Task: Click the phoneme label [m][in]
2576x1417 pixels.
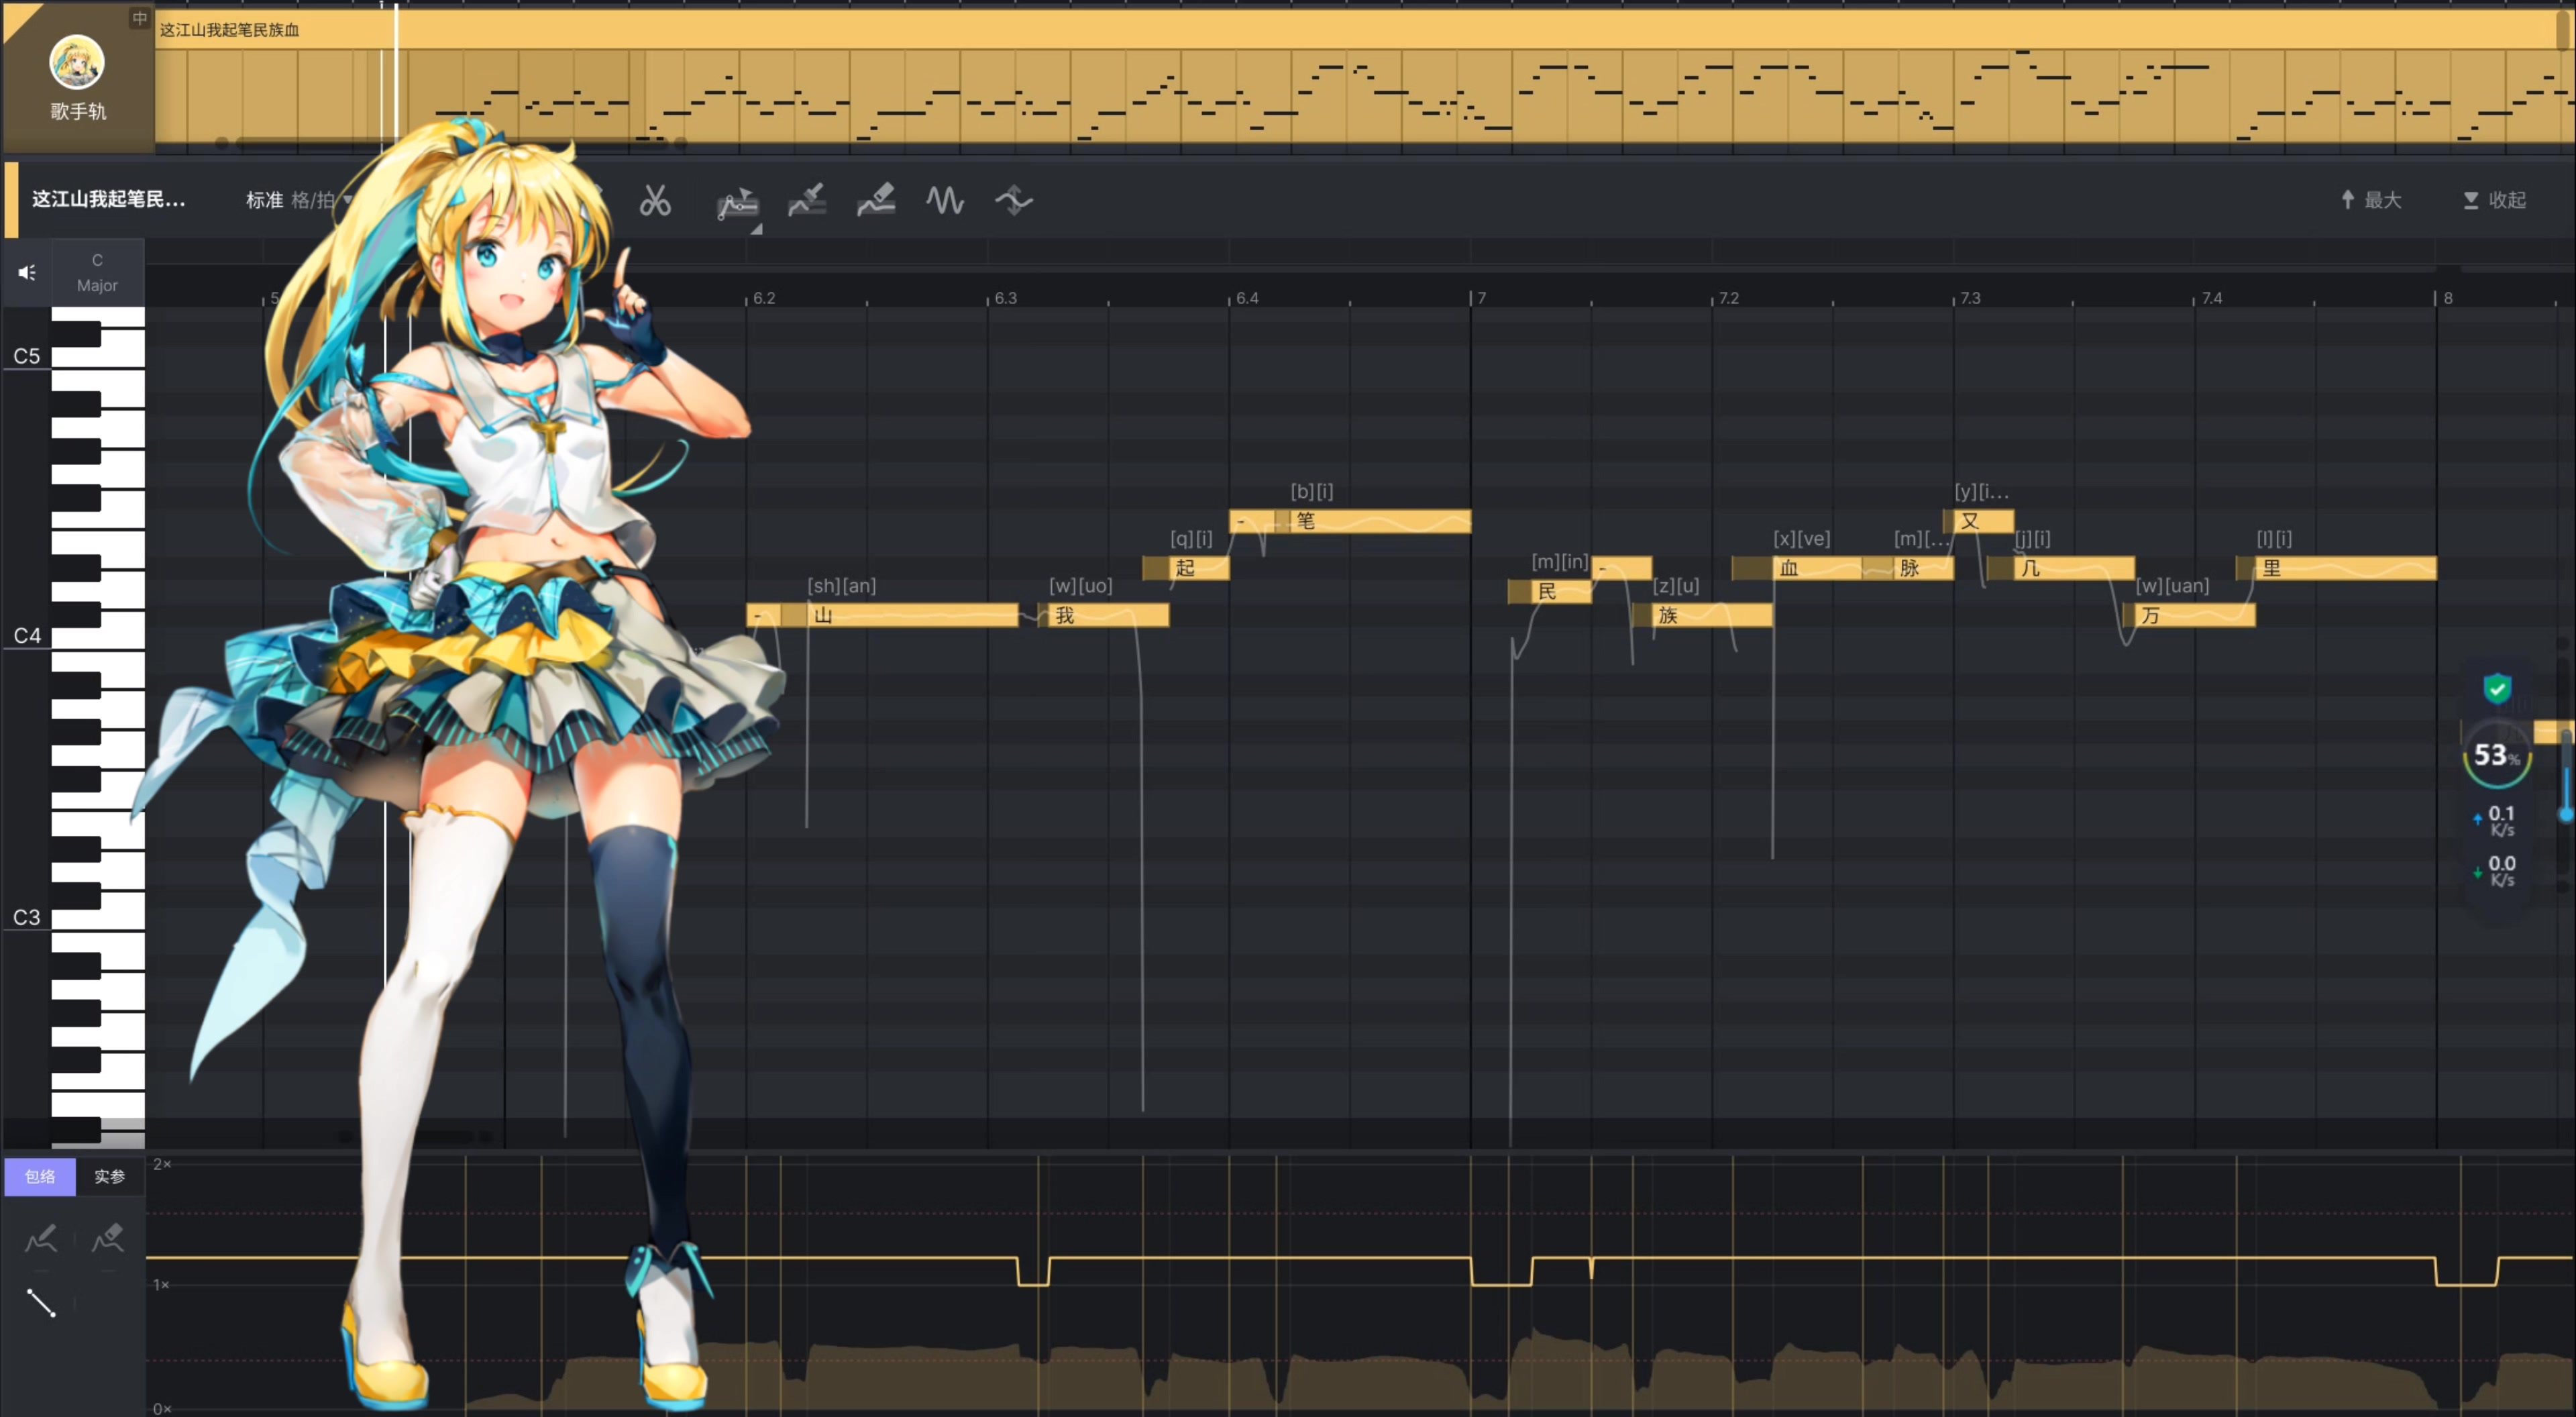Action: tap(1559, 562)
